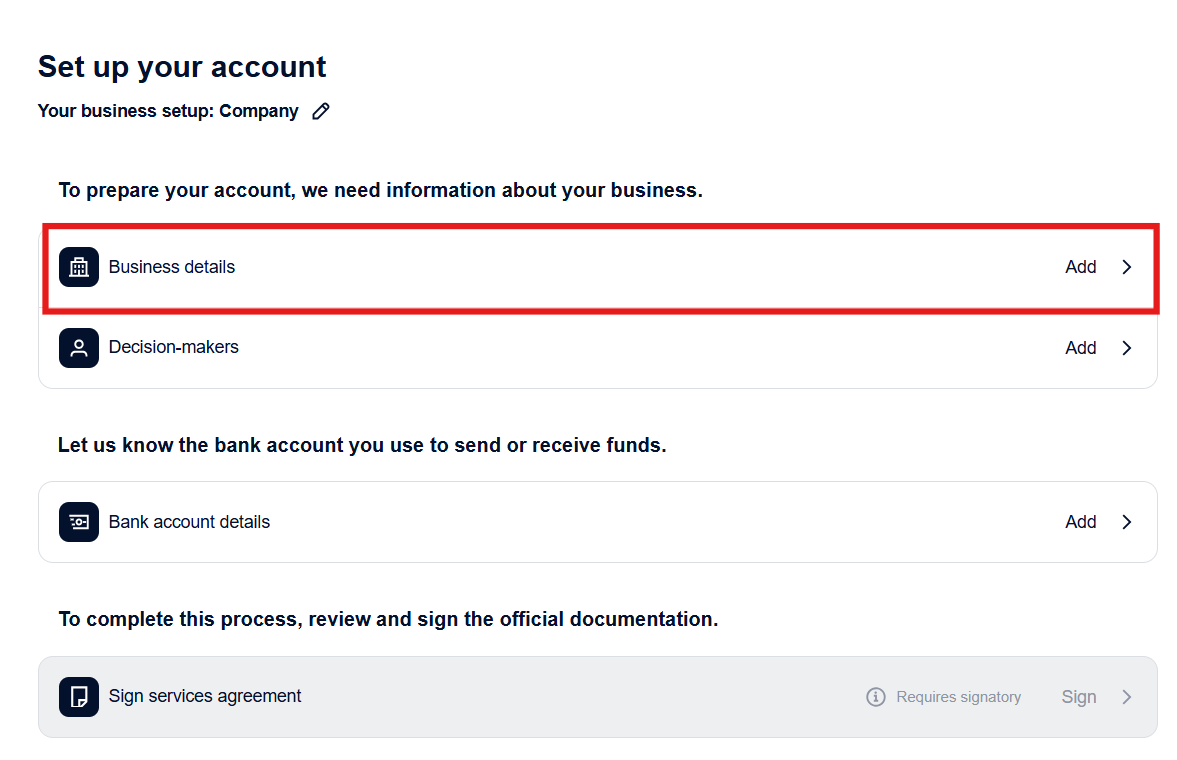The height and width of the screenshot is (760, 1177).
Task: Click the info icon beside Requires signatory
Action: pos(875,697)
